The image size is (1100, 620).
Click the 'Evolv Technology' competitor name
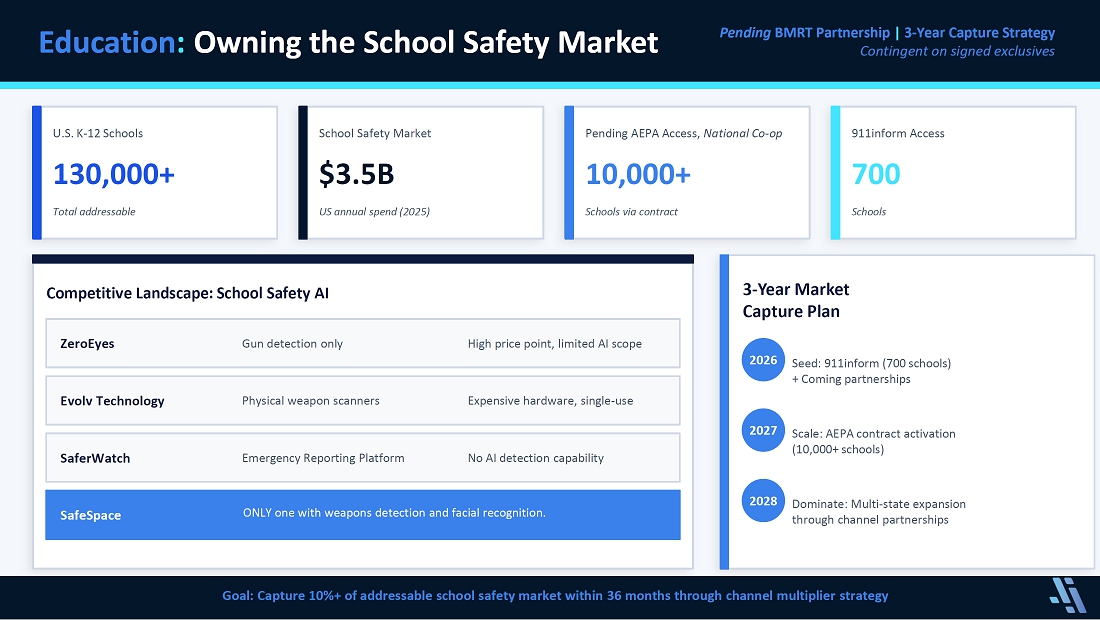112,400
